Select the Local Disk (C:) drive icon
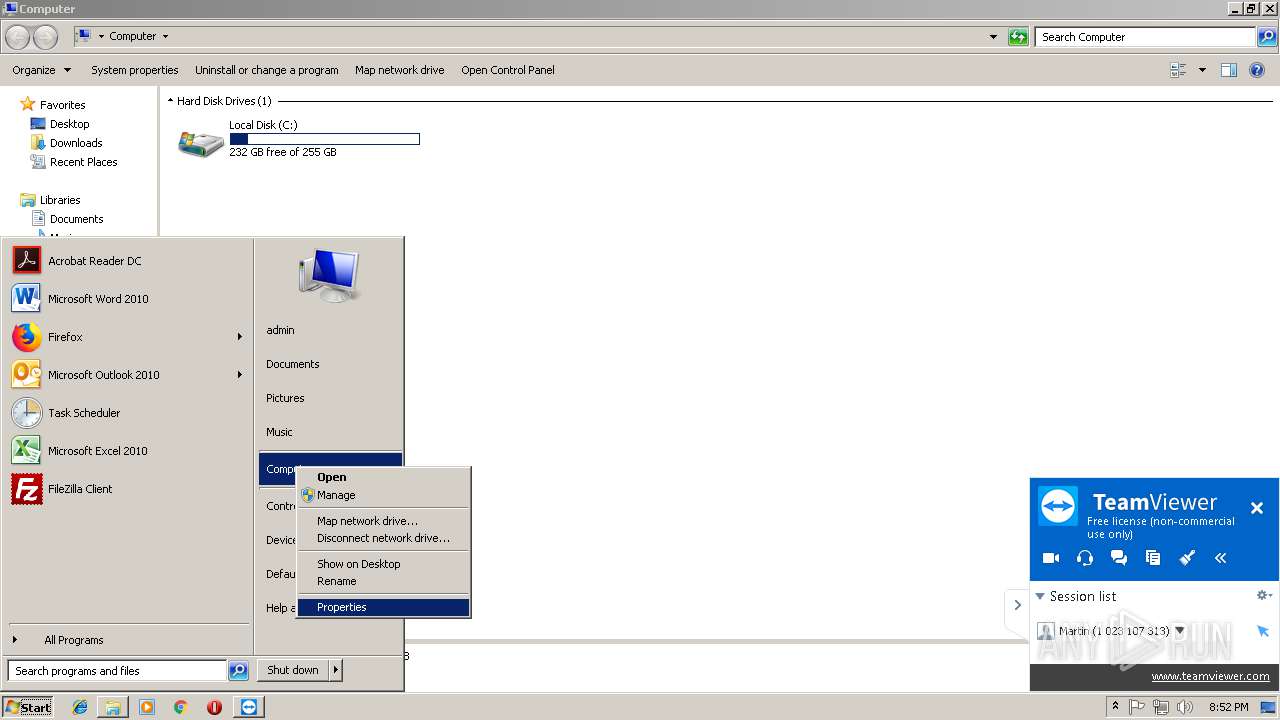Viewport: 1280px width, 720px height. click(201, 143)
